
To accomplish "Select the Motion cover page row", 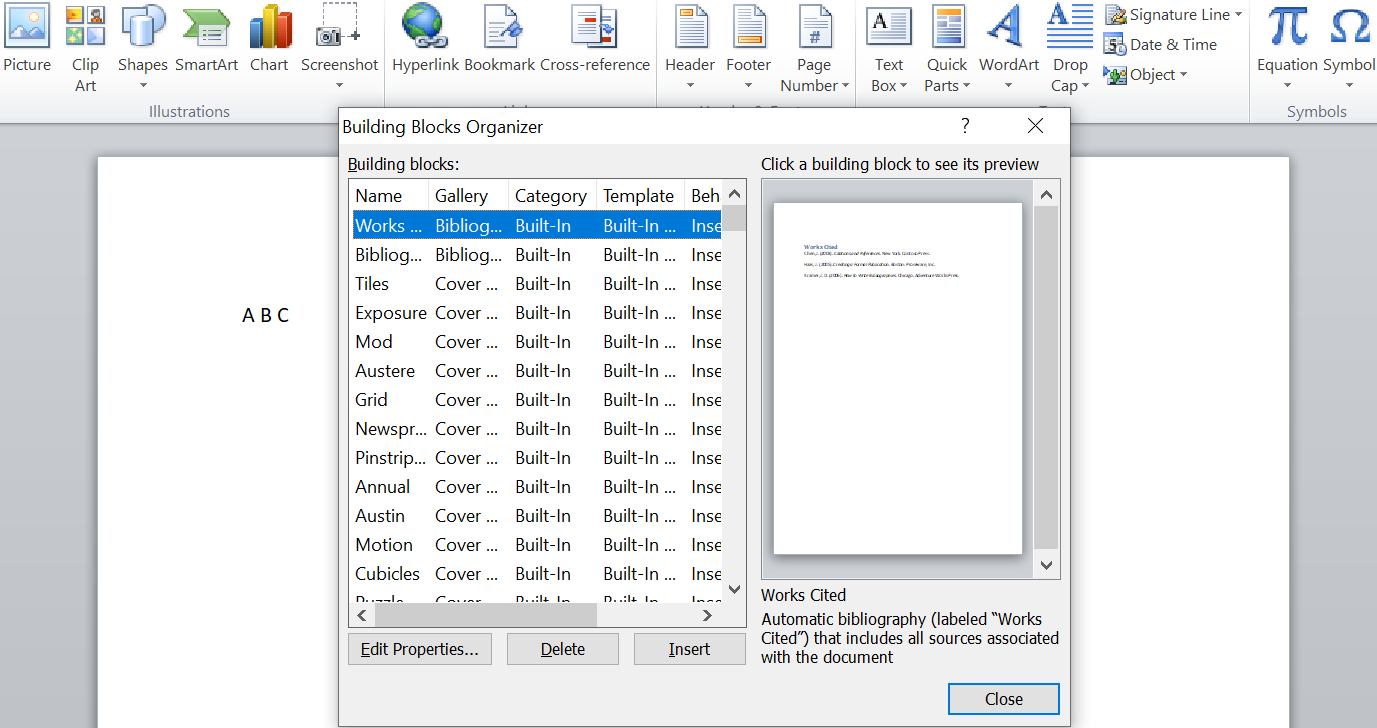I will click(537, 545).
